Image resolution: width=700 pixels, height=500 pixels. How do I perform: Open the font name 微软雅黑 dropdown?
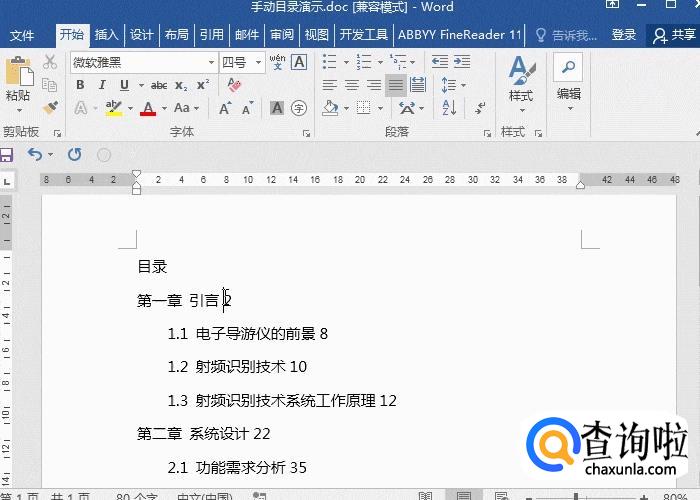pyautogui.click(x=211, y=62)
